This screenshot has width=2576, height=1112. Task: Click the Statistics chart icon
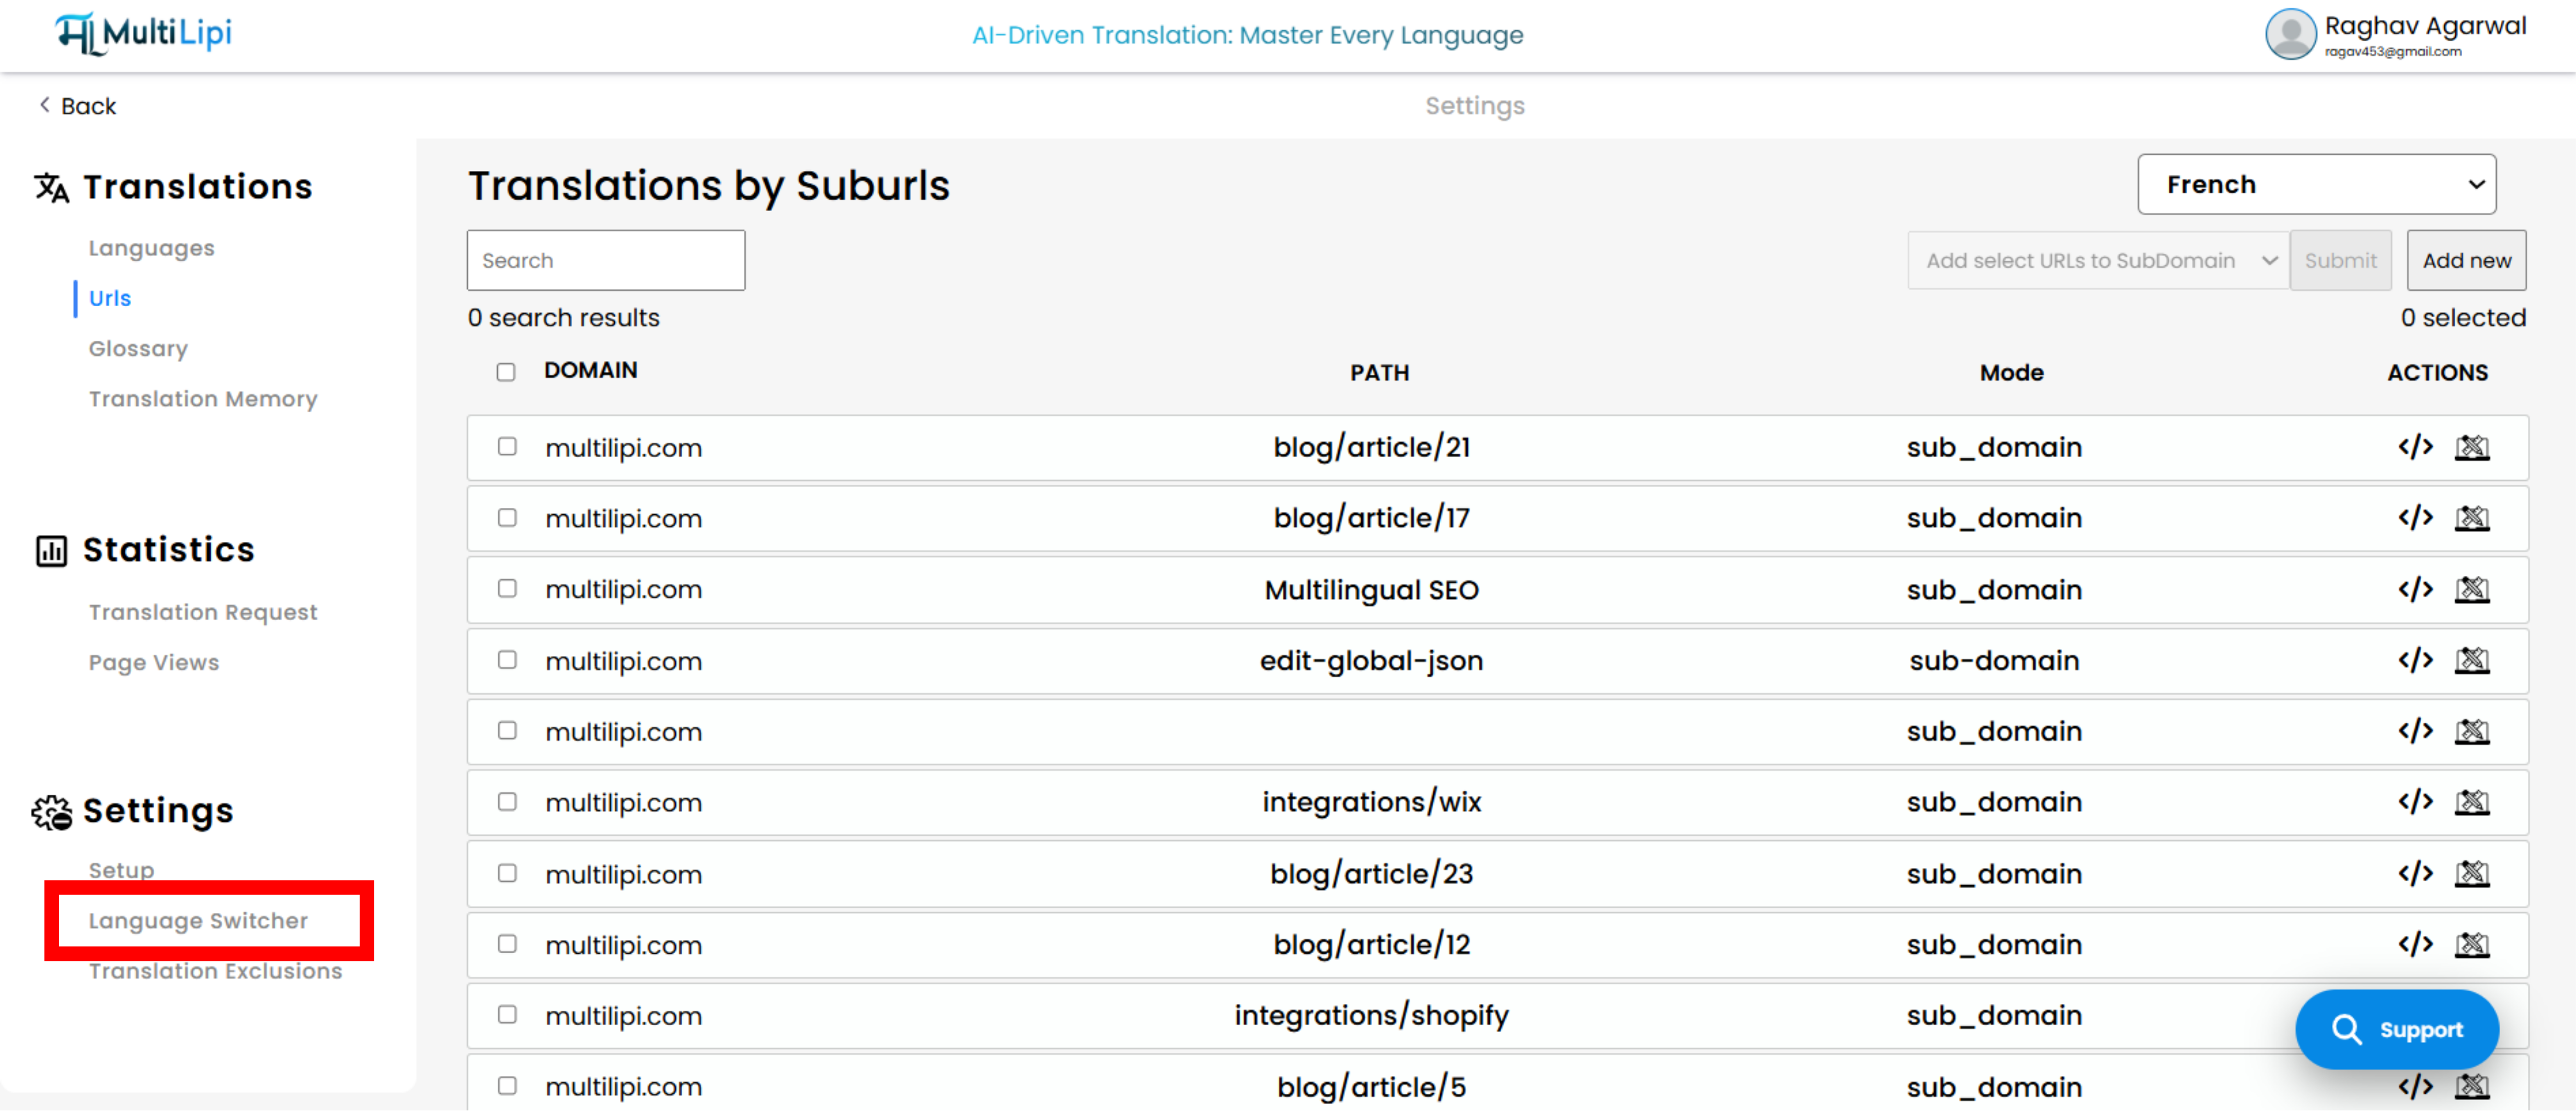point(51,550)
